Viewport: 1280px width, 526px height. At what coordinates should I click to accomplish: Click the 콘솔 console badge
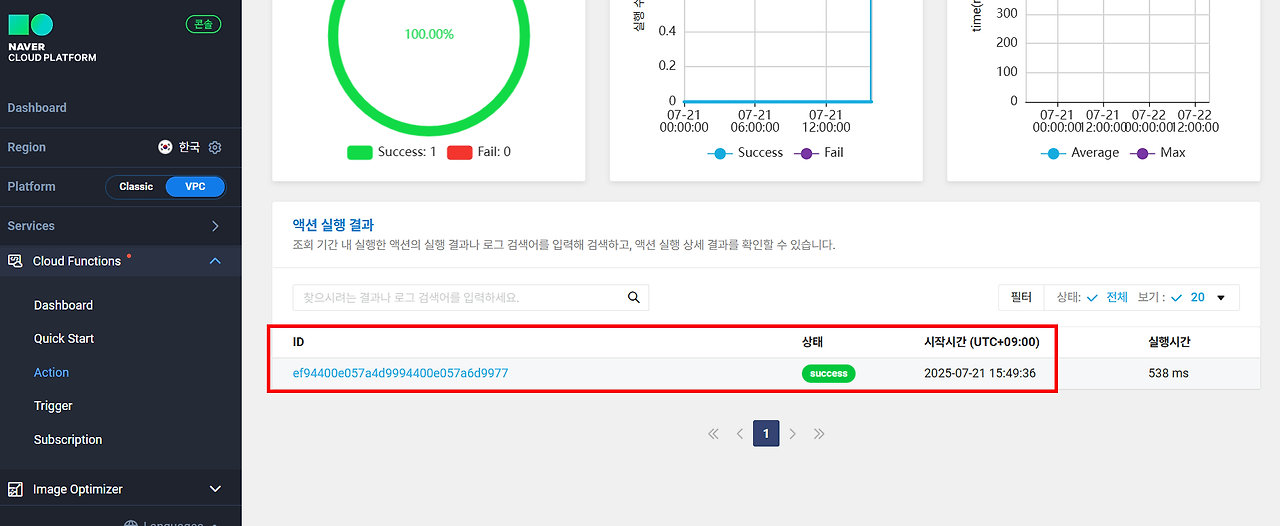(x=204, y=24)
